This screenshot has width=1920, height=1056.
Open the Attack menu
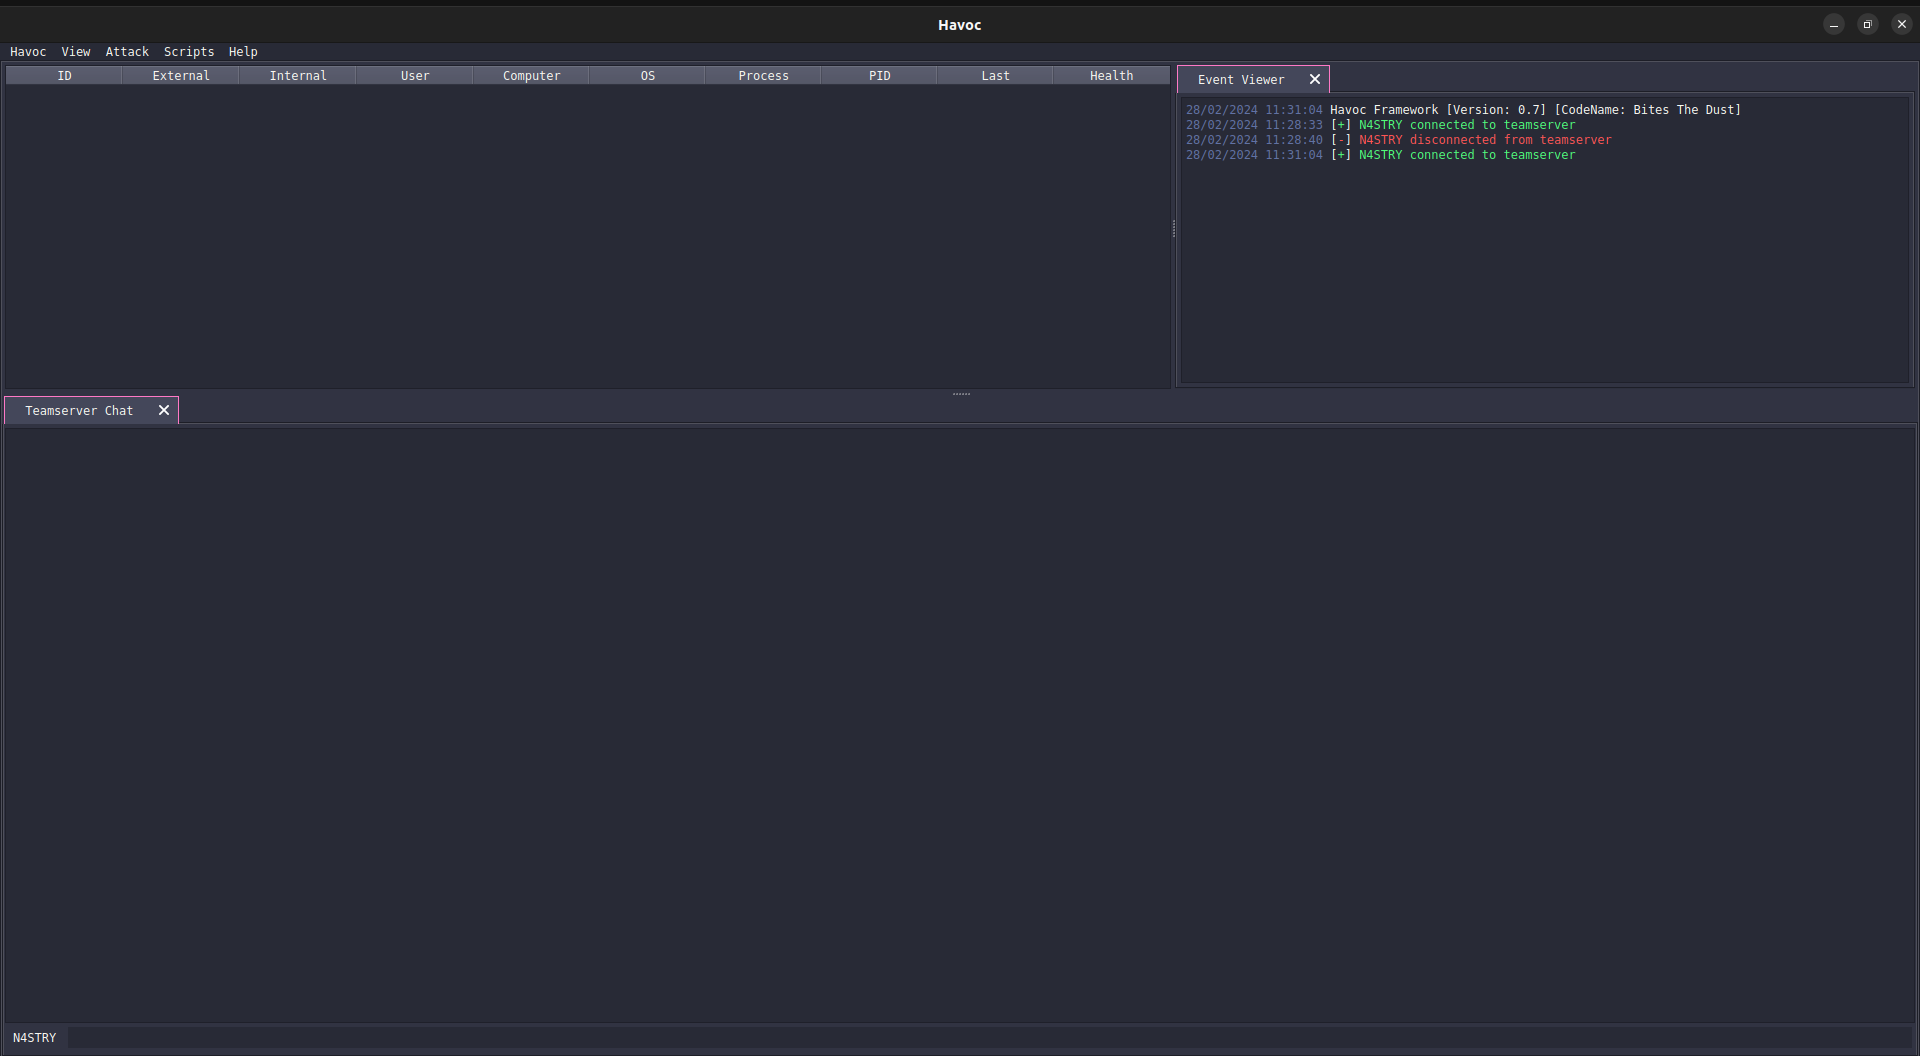click(127, 52)
